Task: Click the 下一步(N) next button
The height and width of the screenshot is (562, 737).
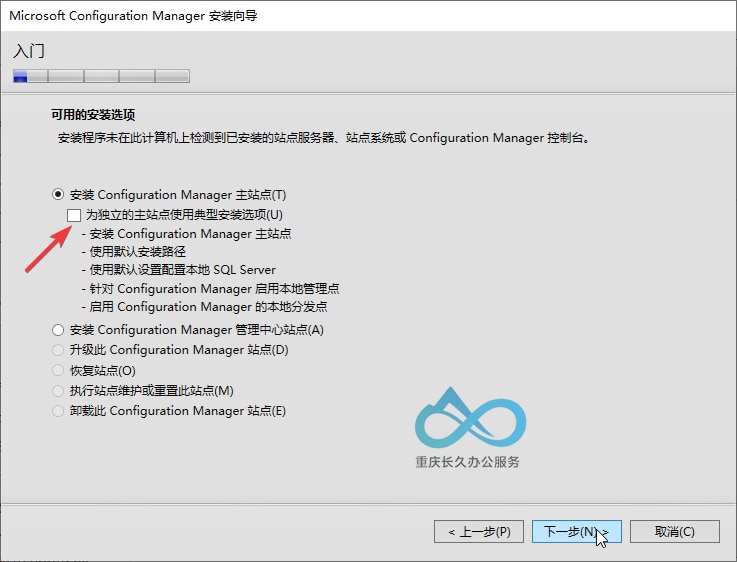Action: pos(577,531)
